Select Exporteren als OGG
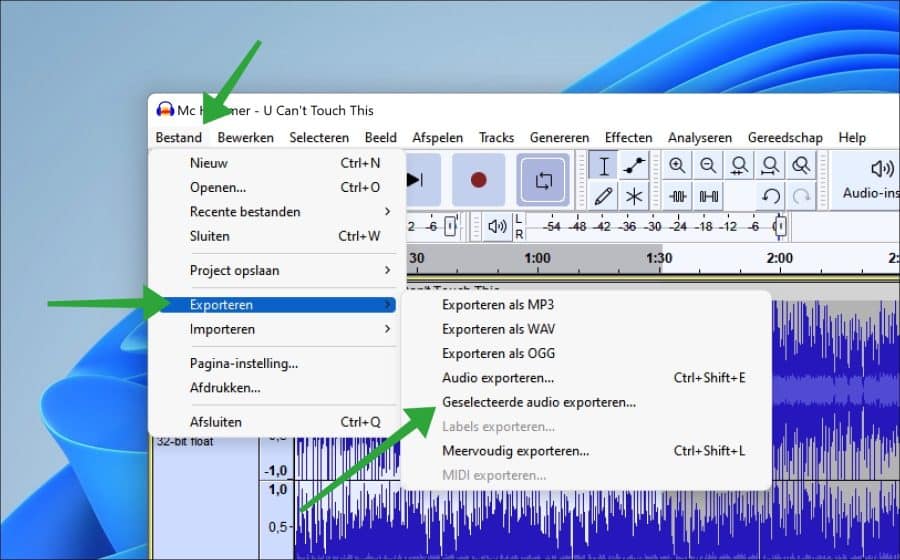The image size is (900, 560). [586, 353]
